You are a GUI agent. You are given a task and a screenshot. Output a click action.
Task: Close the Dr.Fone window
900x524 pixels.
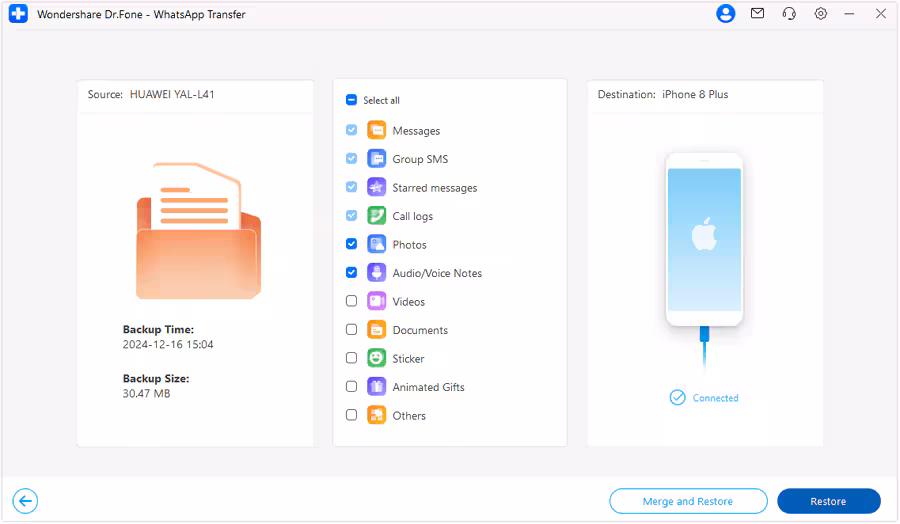pos(881,14)
